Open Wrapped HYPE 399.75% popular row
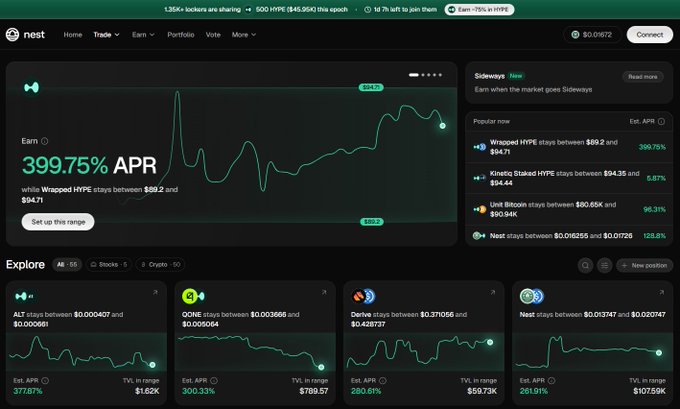Viewport: 680px width, 409px height. coord(569,147)
